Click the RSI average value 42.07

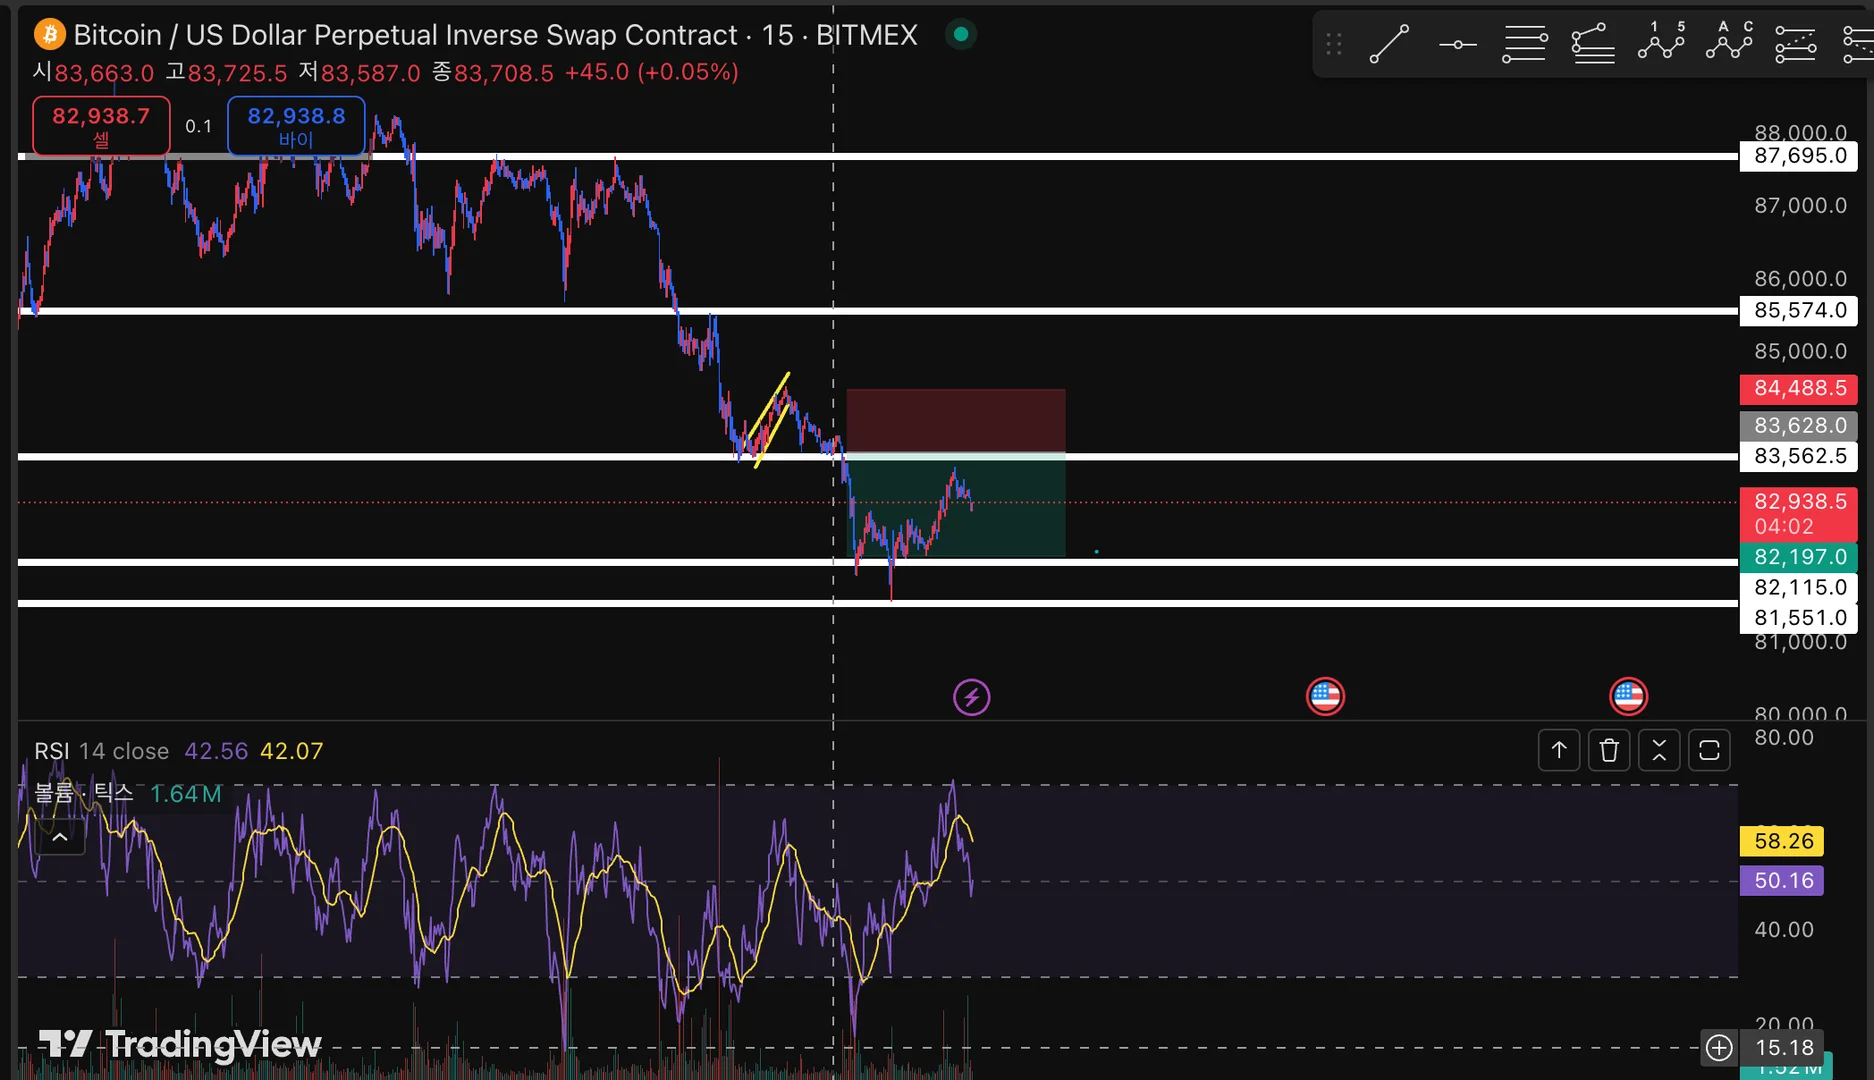pos(292,751)
